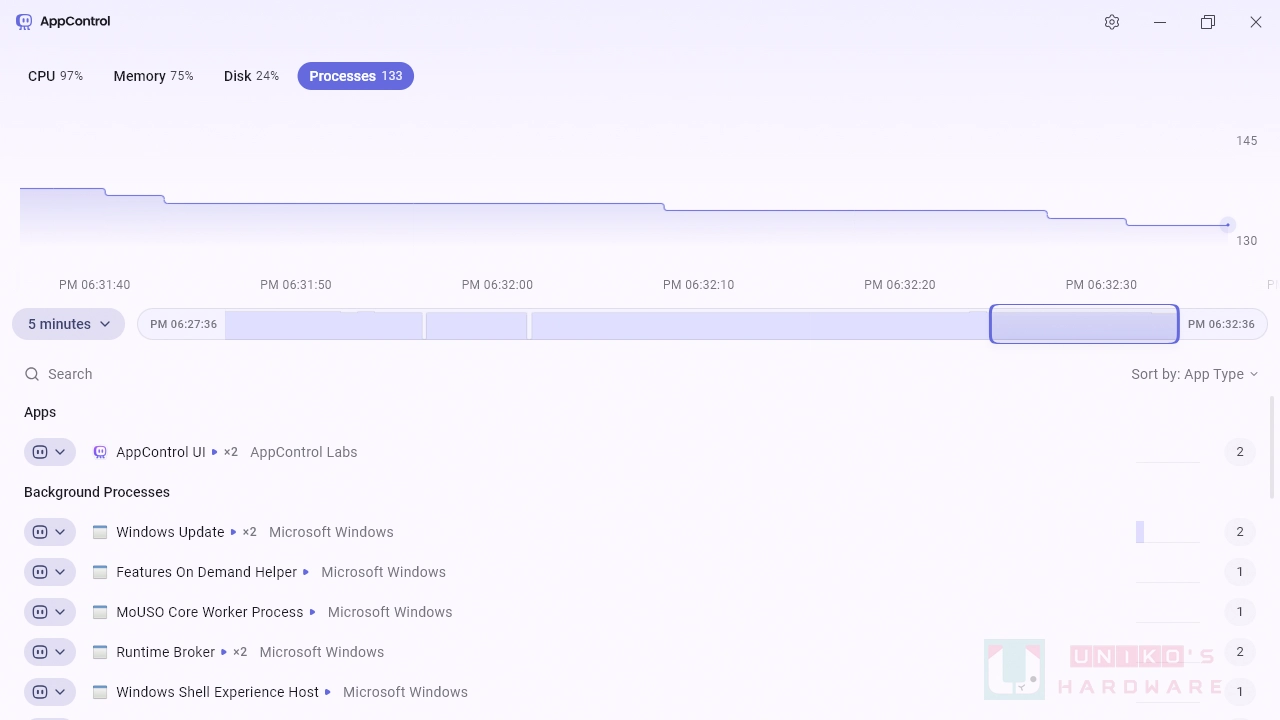Screen dimensions: 1280x720
Task: Click the Runtime Broker window icon
Action: tap(100, 652)
